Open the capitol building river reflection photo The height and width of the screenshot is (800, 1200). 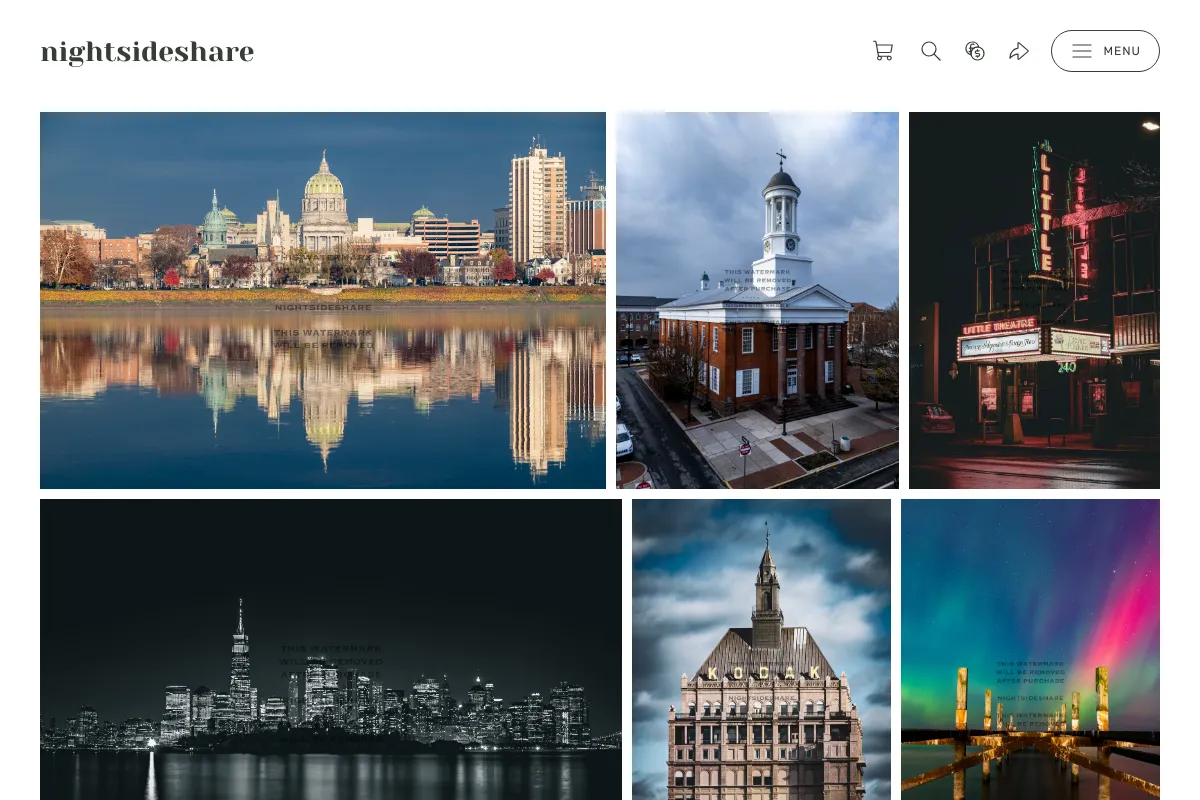click(323, 300)
